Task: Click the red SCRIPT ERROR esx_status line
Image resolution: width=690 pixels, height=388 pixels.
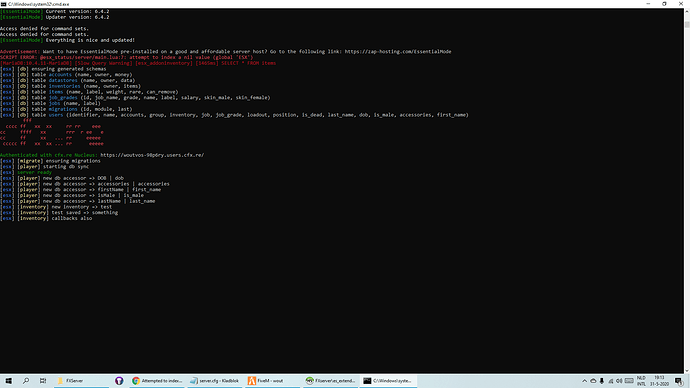Action: click(127, 57)
